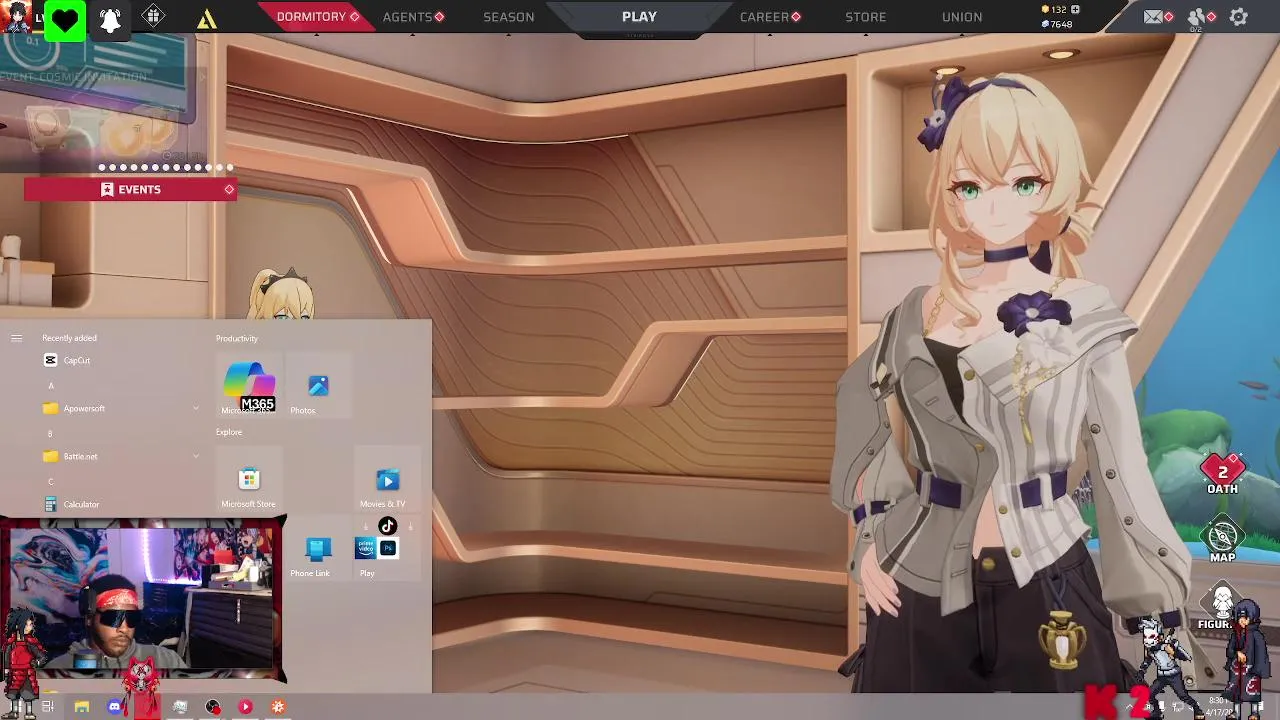
Task: Click the green heart icon
Action: point(65,20)
